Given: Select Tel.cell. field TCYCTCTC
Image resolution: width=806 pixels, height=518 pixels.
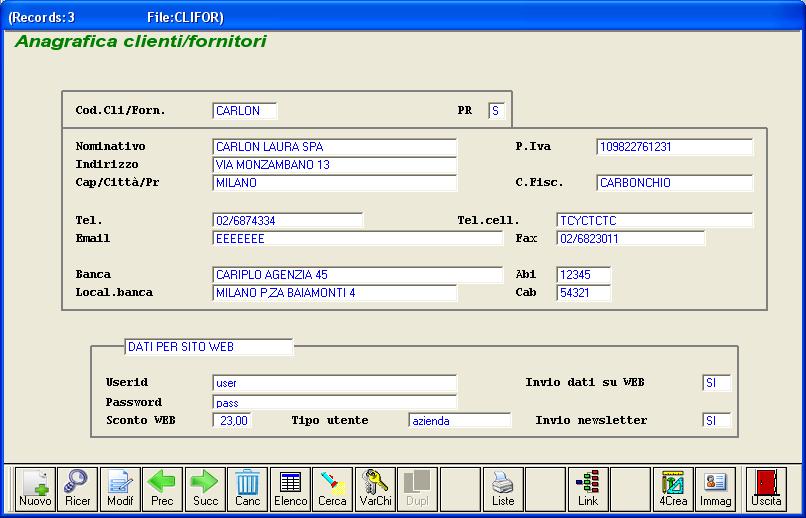Looking at the screenshot, I should tap(654, 220).
